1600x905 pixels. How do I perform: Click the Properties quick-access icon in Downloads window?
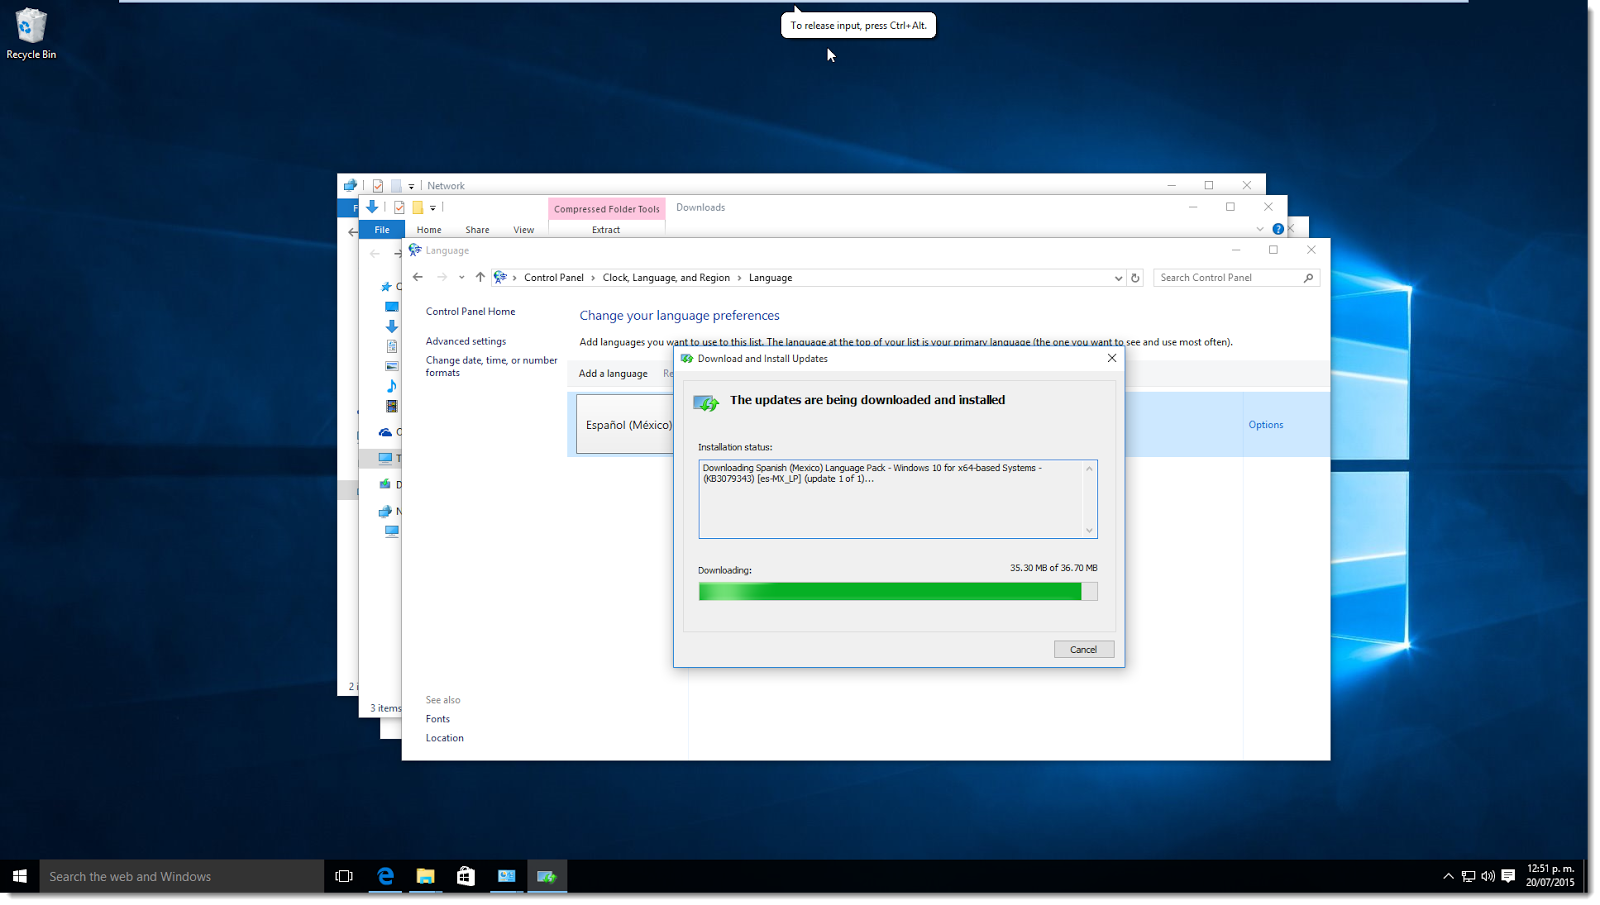pyautogui.click(x=398, y=208)
